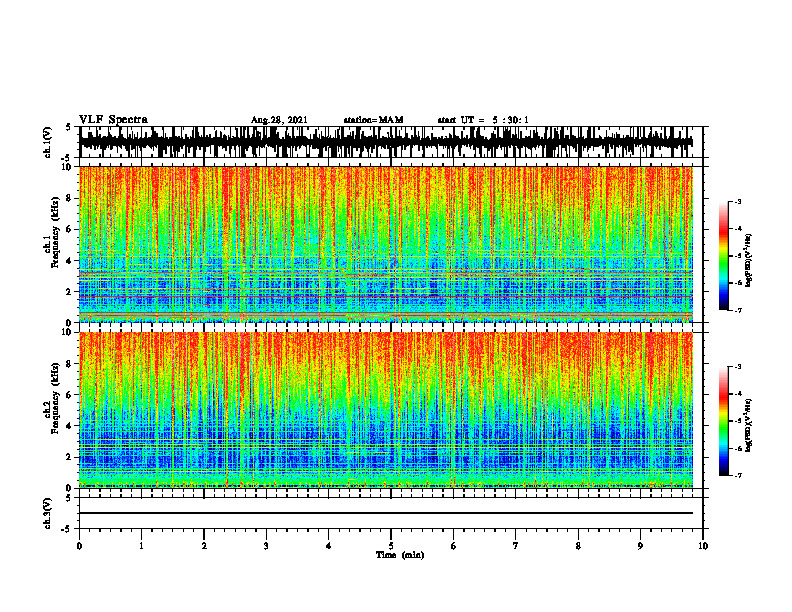This screenshot has width=792, height=612.
Task: Click the ch.2 spectrogram color scale bar
Action: (723, 421)
